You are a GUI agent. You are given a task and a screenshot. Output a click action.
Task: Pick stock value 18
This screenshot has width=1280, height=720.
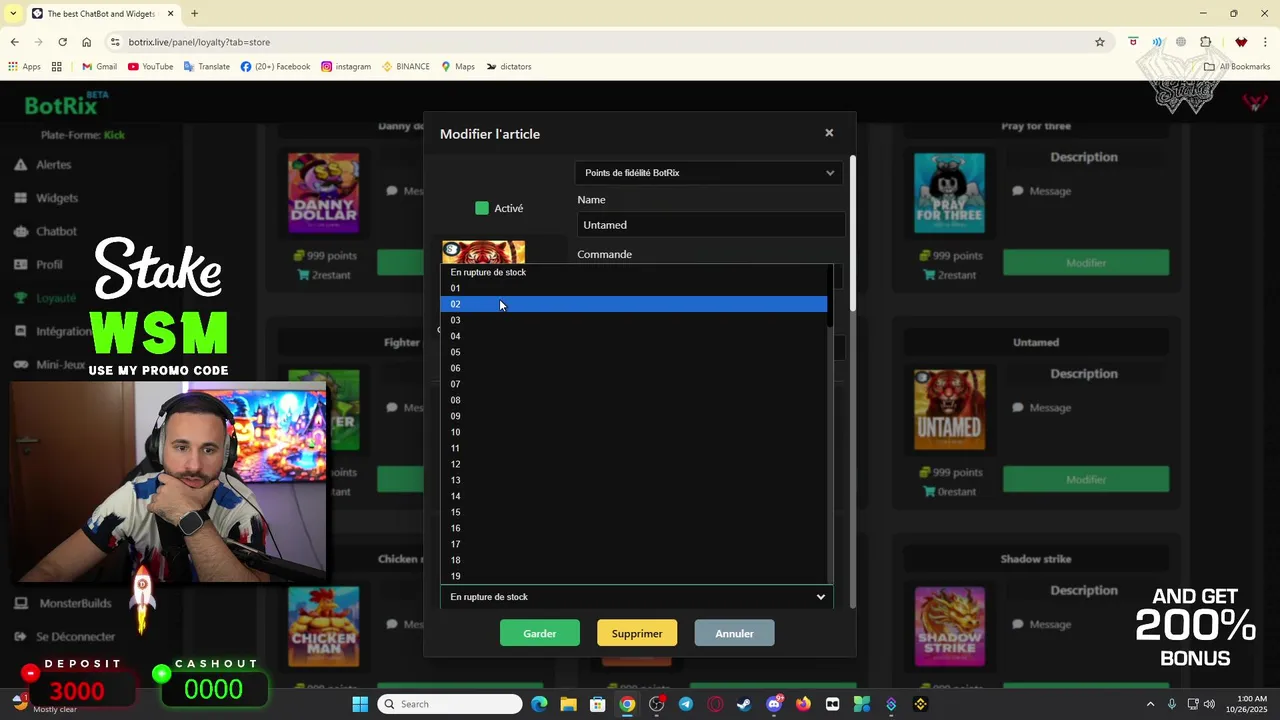[x=634, y=560]
